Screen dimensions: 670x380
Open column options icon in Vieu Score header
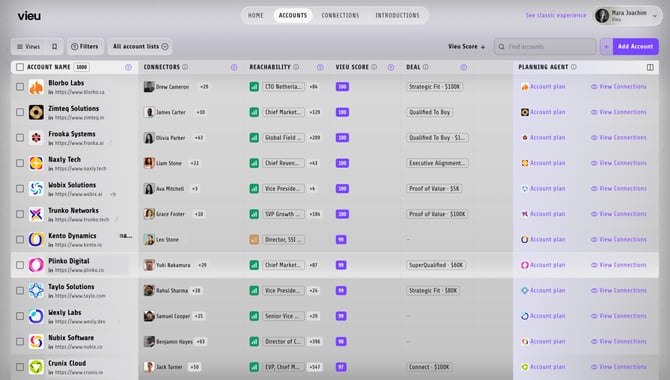[391, 68]
